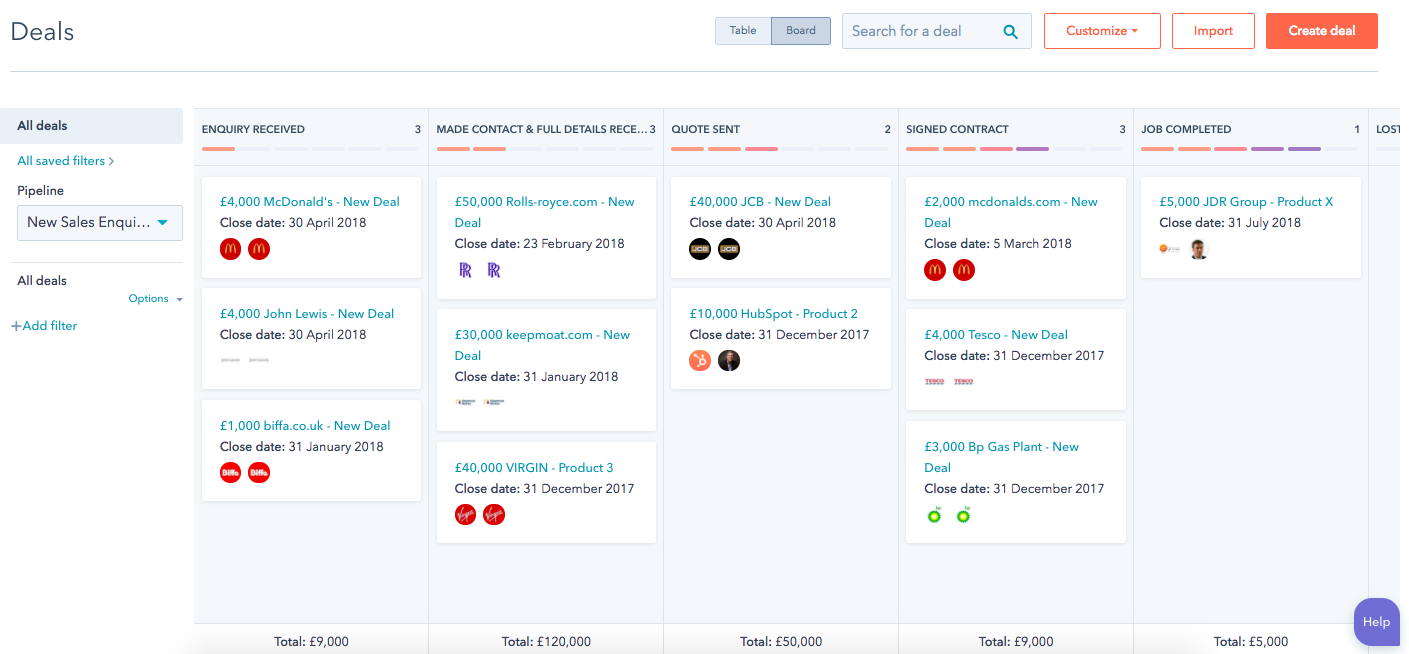
Task: Click Close date: 23 February 2018 text
Action: pyautogui.click(x=540, y=244)
